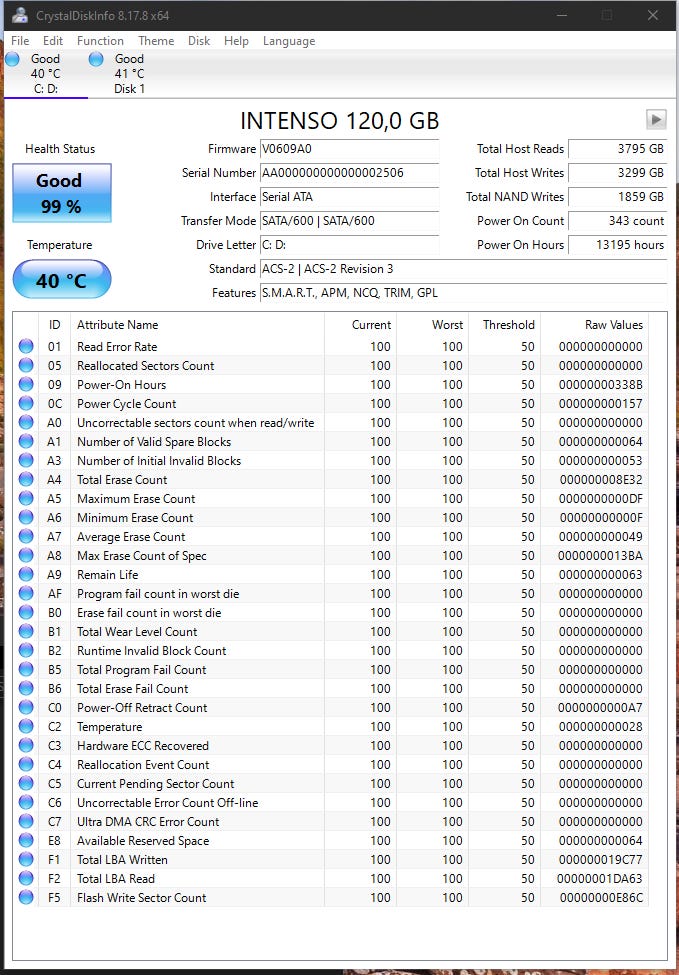Click the Serial Number field

click(x=349, y=173)
